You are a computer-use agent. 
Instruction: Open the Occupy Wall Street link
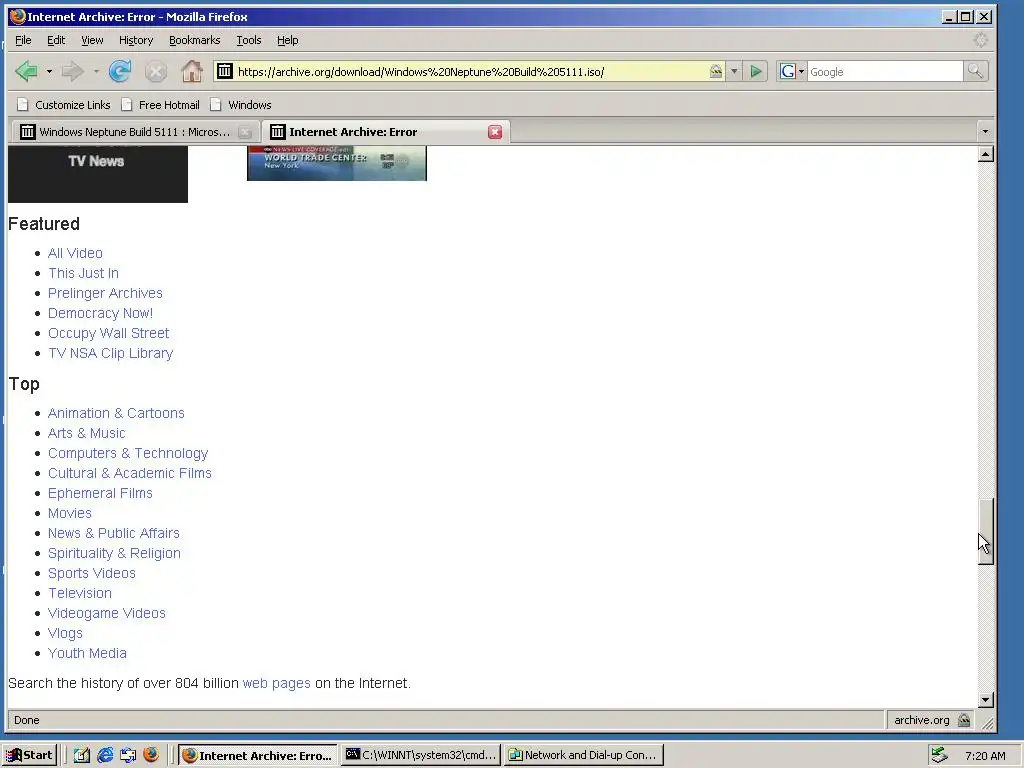tap(108, 333)
